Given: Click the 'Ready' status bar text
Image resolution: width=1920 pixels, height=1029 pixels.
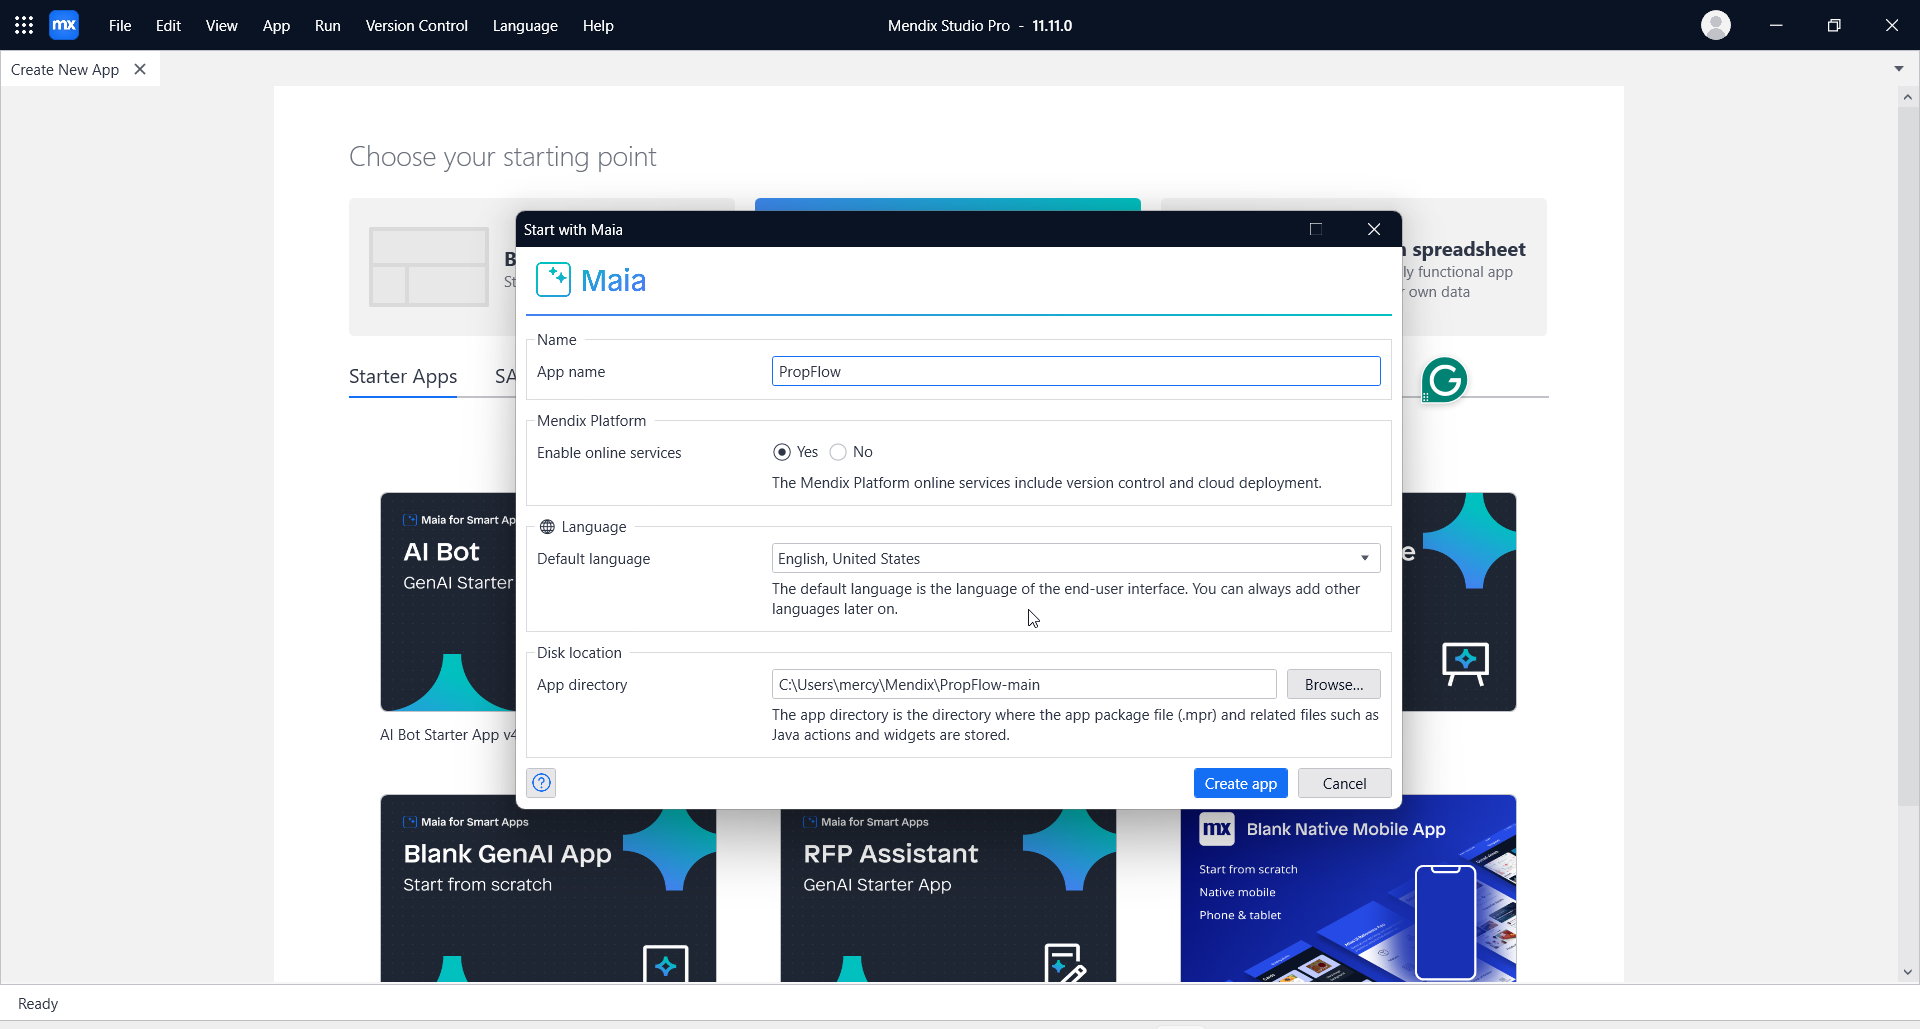Looking at the screenshot, I should [x=38, y=1003].
